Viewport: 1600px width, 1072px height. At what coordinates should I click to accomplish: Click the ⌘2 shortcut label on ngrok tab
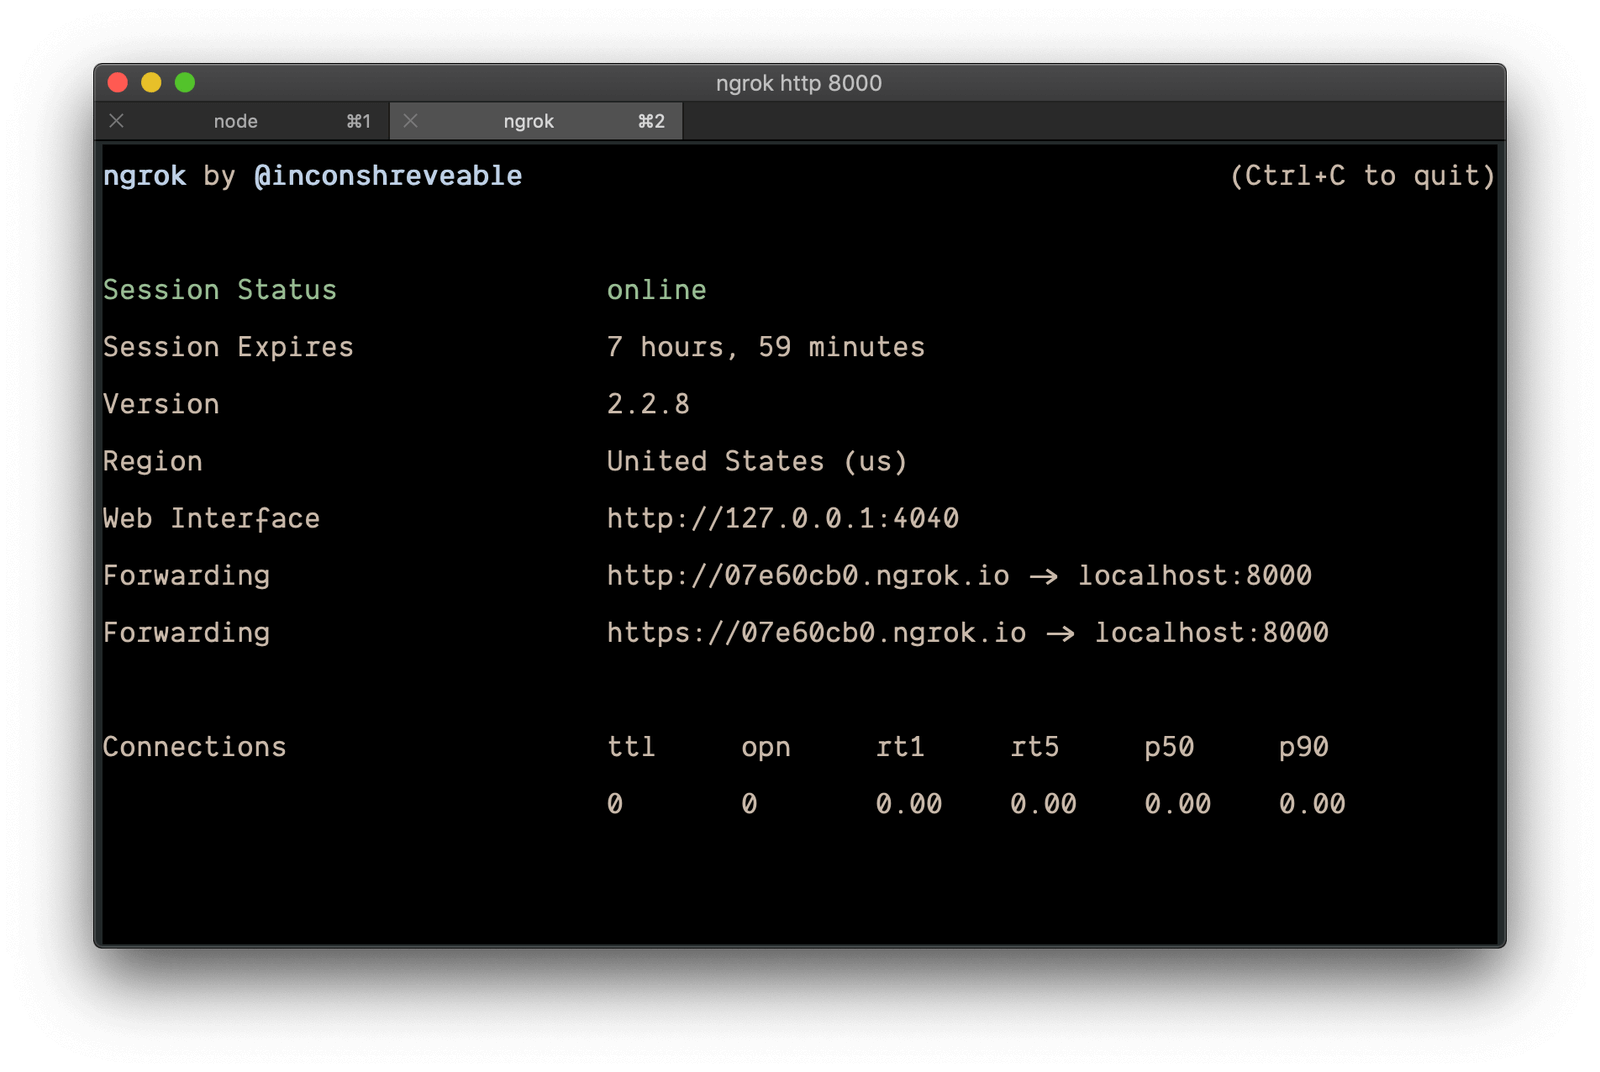[651, 121]
